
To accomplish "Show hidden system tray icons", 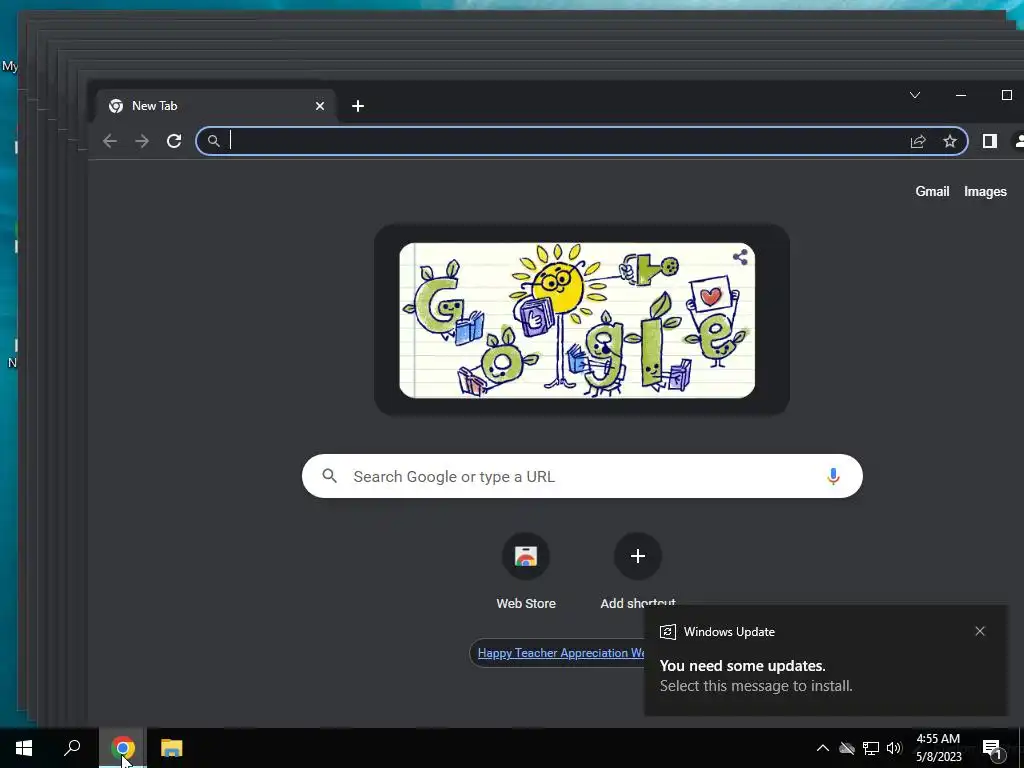I will (823, 748).
